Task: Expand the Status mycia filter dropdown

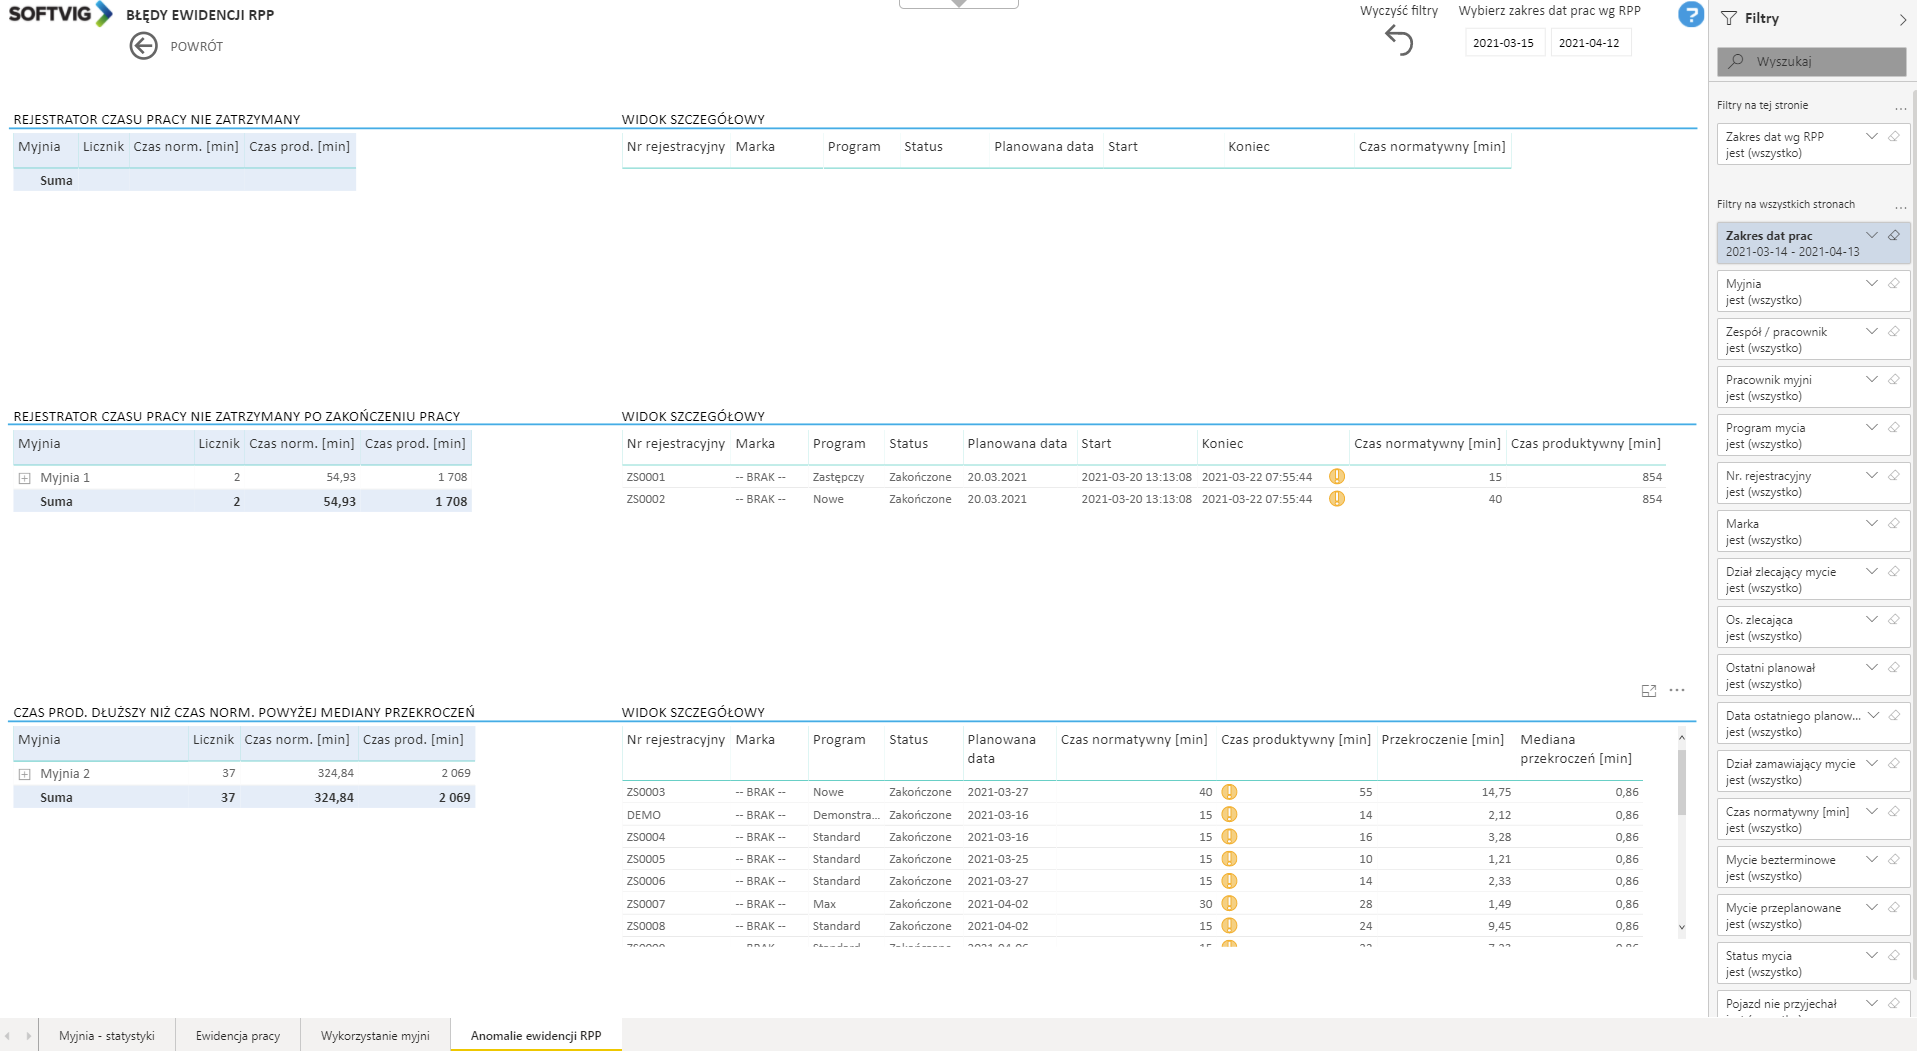Action: (x=1872, y=956)
